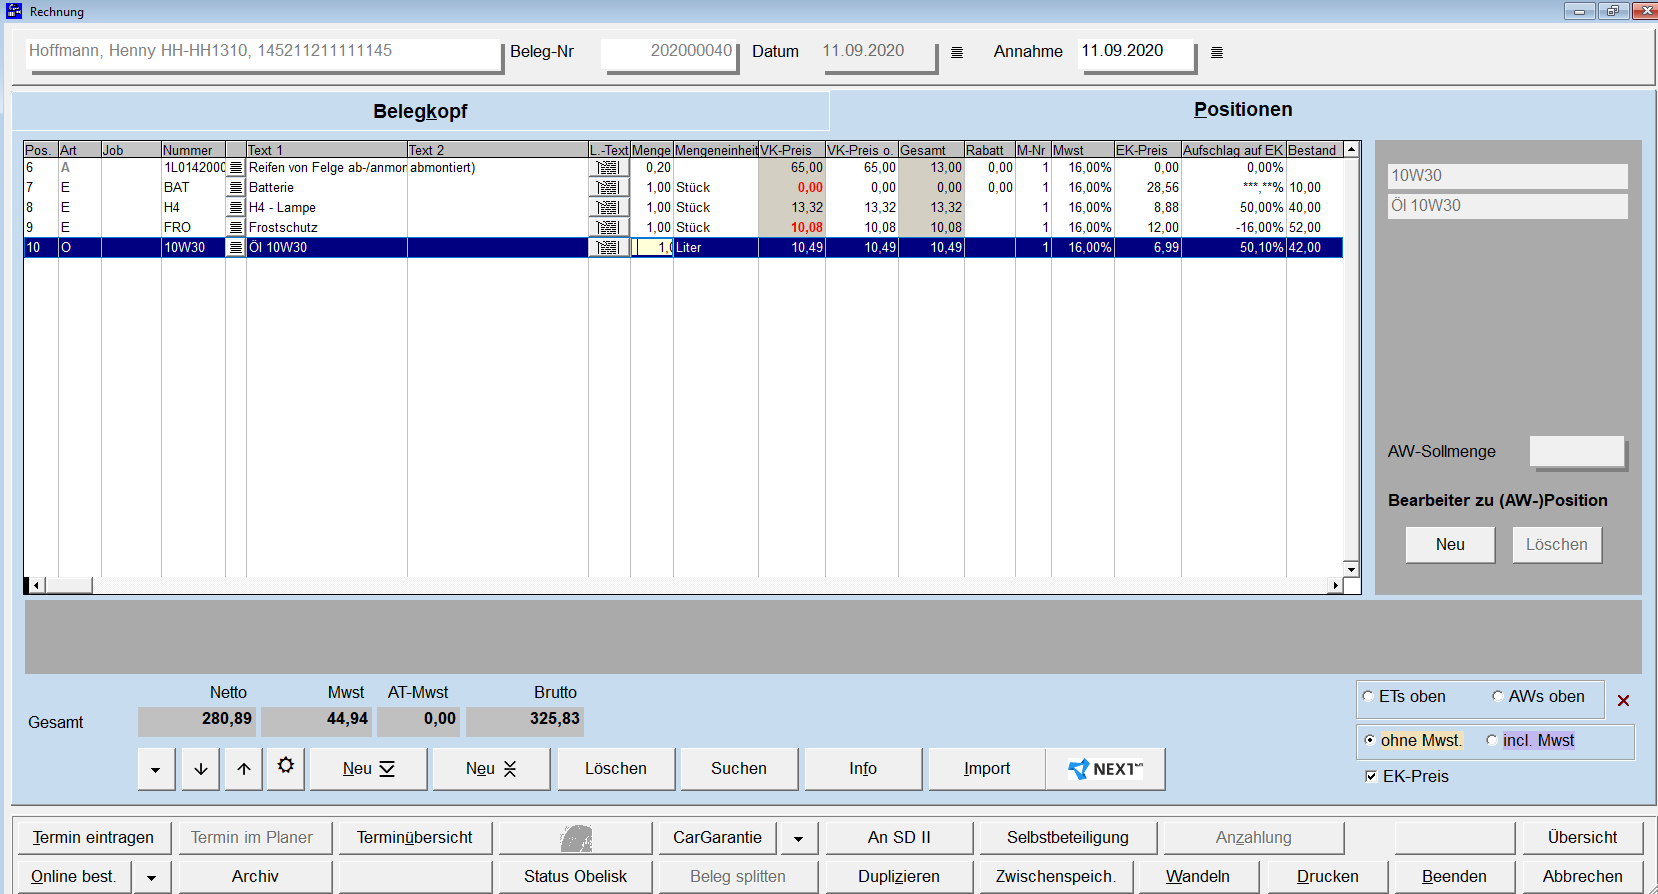This screenshot has width=1658, height=894.
Task: Expand the dropdown arrow left of the move-down button
Action: (x=156, y=769)
